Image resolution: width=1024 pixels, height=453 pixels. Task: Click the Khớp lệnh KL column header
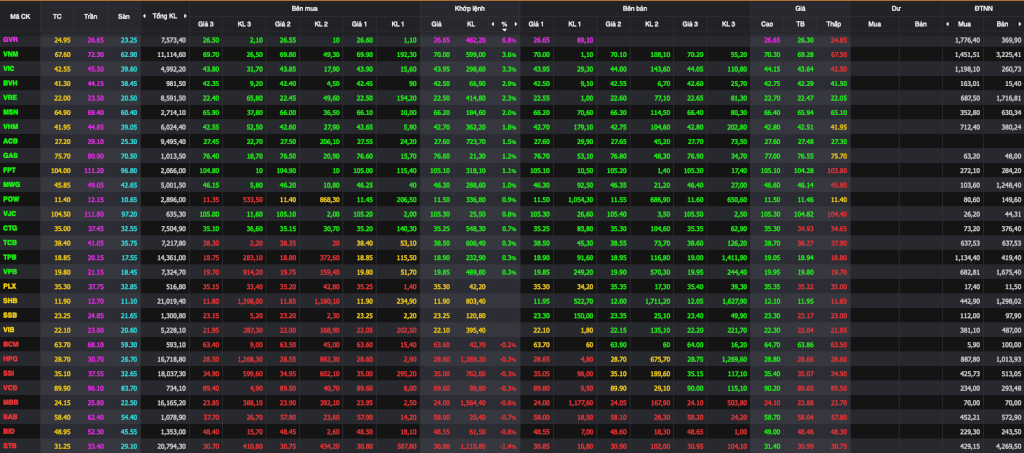point(470,24)
